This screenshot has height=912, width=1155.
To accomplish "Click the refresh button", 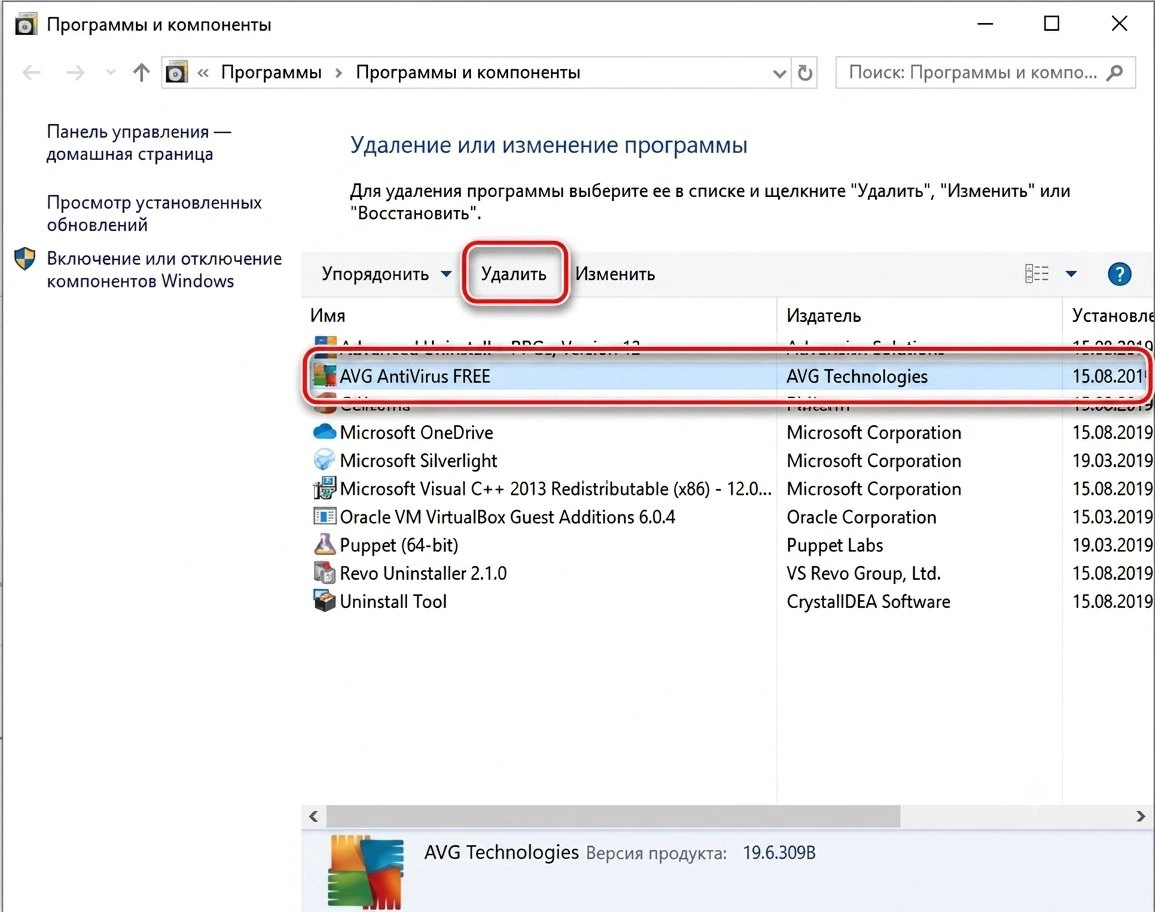I will pyautogui.click(x=805, y=73).
